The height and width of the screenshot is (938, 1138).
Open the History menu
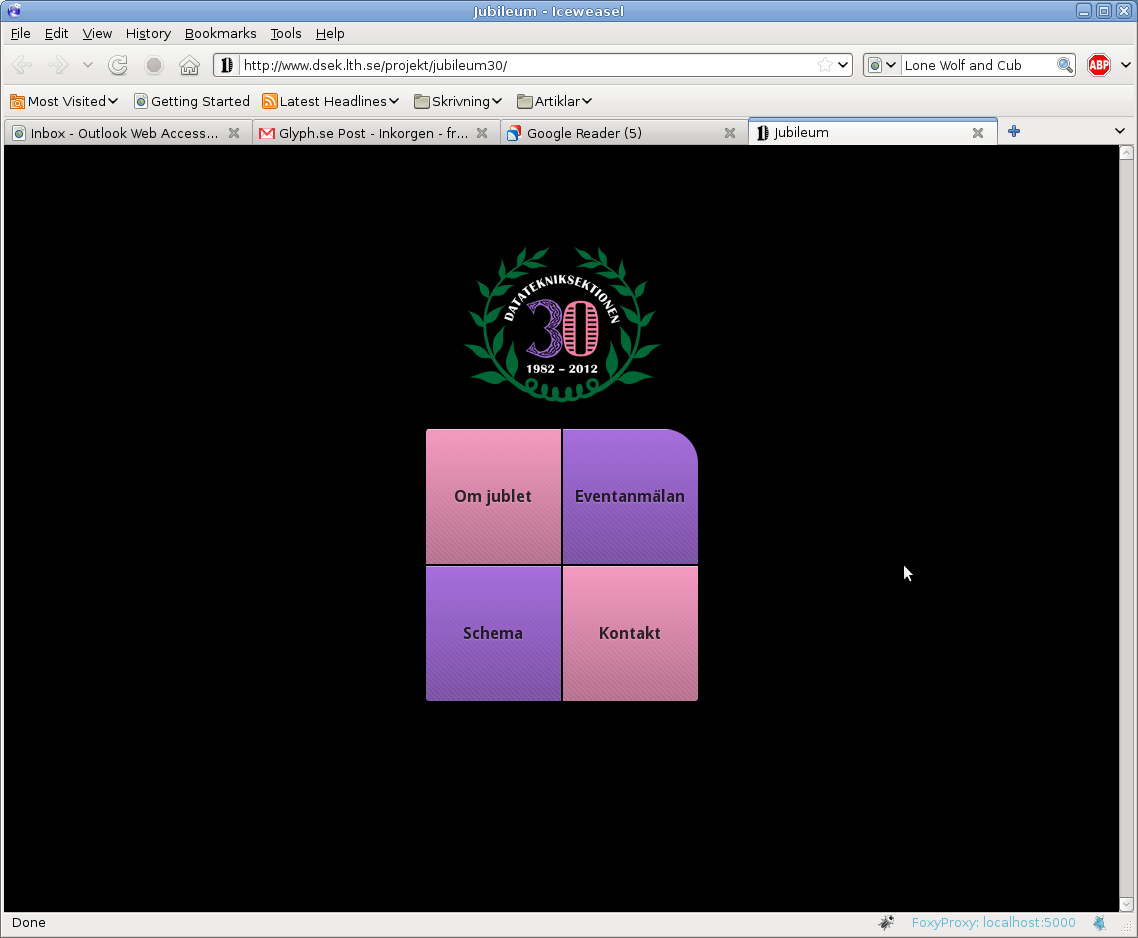pyautogui.click(x=148, y=33)
